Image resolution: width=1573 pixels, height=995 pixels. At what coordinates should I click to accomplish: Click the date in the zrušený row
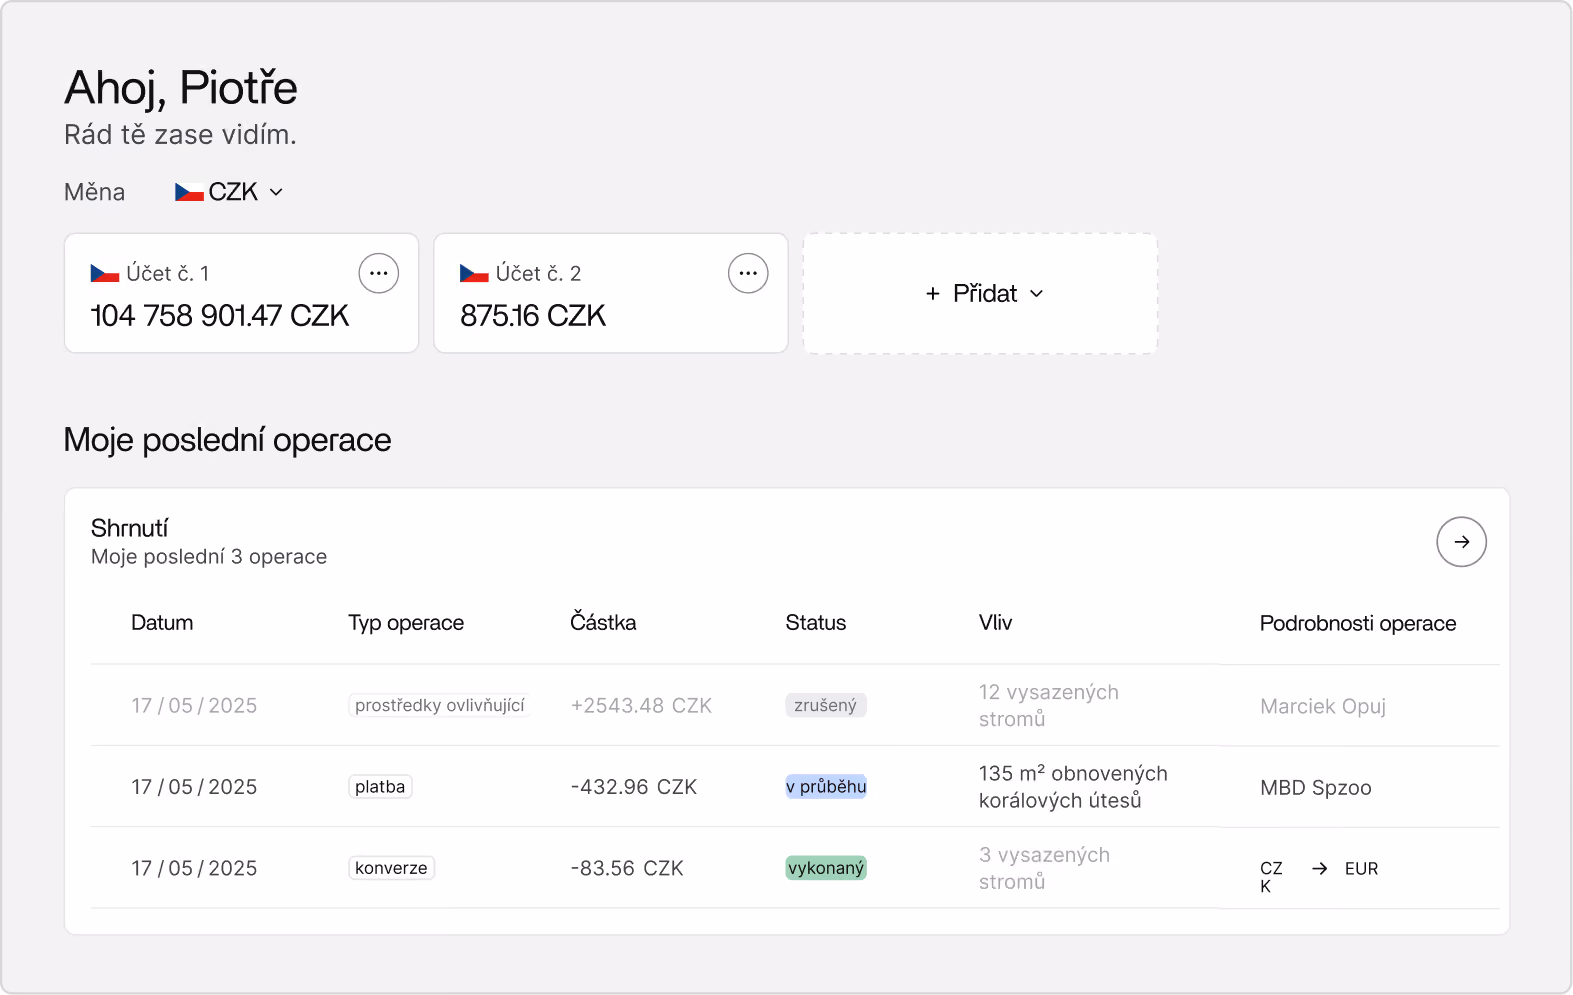point(194,706)
